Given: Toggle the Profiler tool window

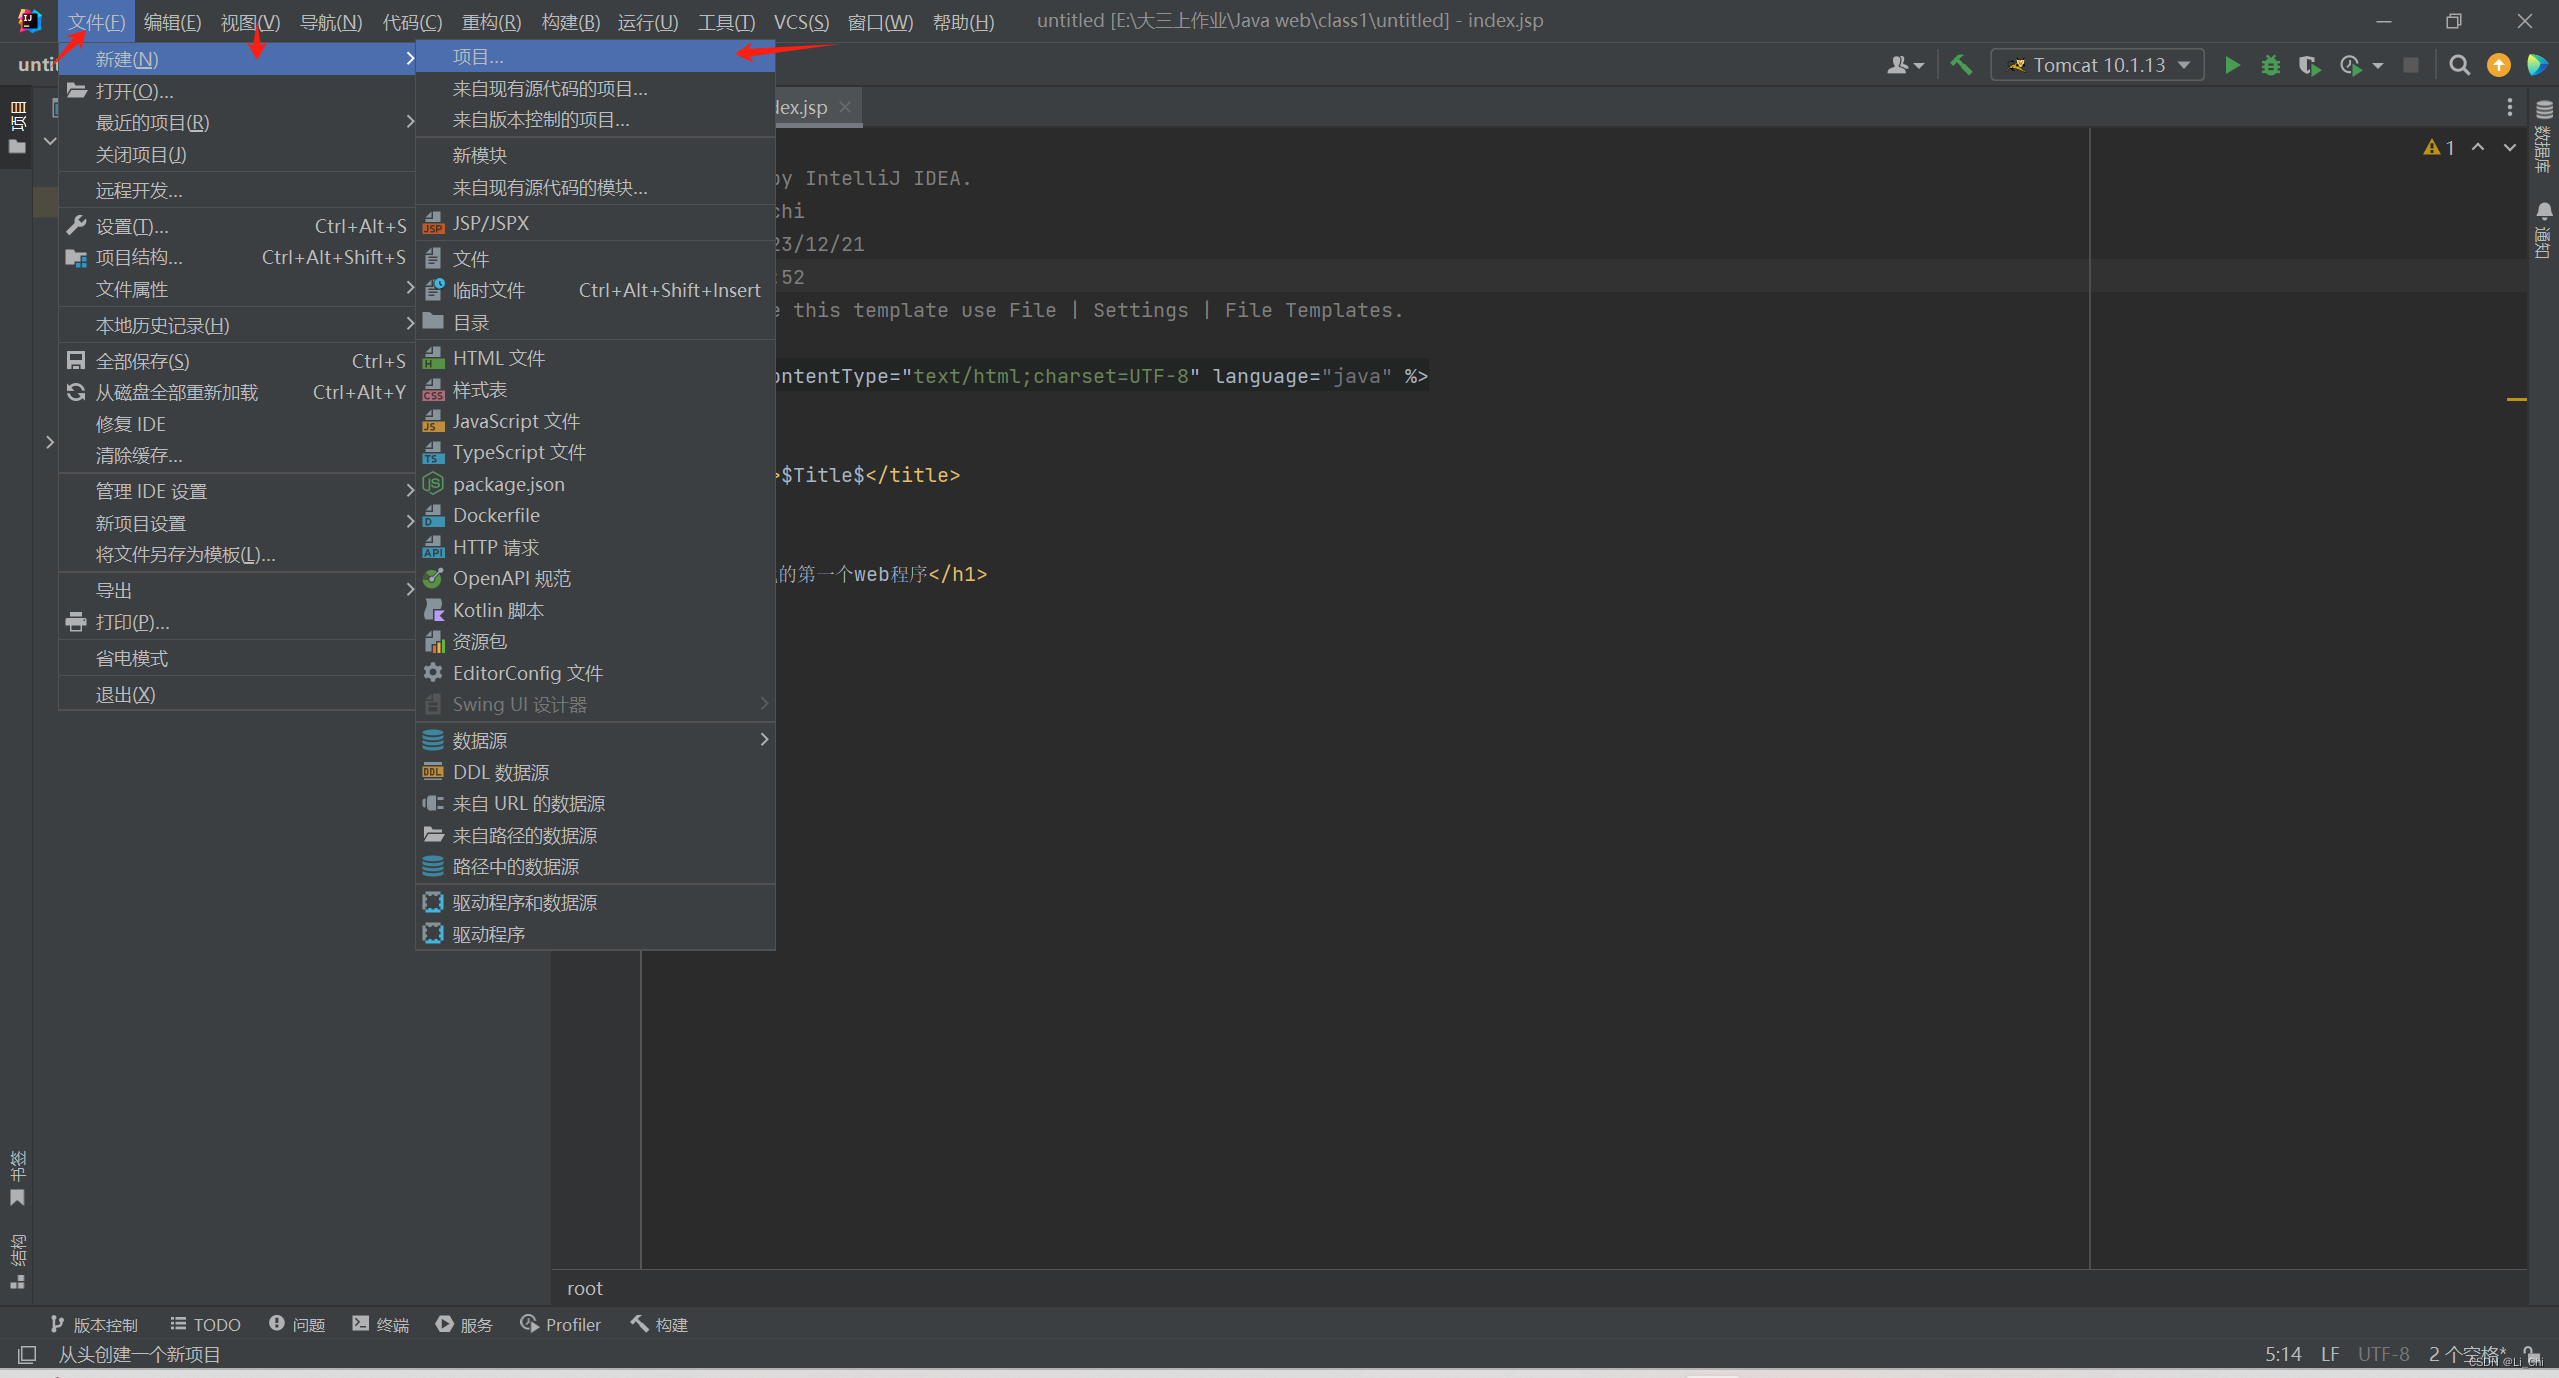Looking at the screenshot, I should point(561,1324).
